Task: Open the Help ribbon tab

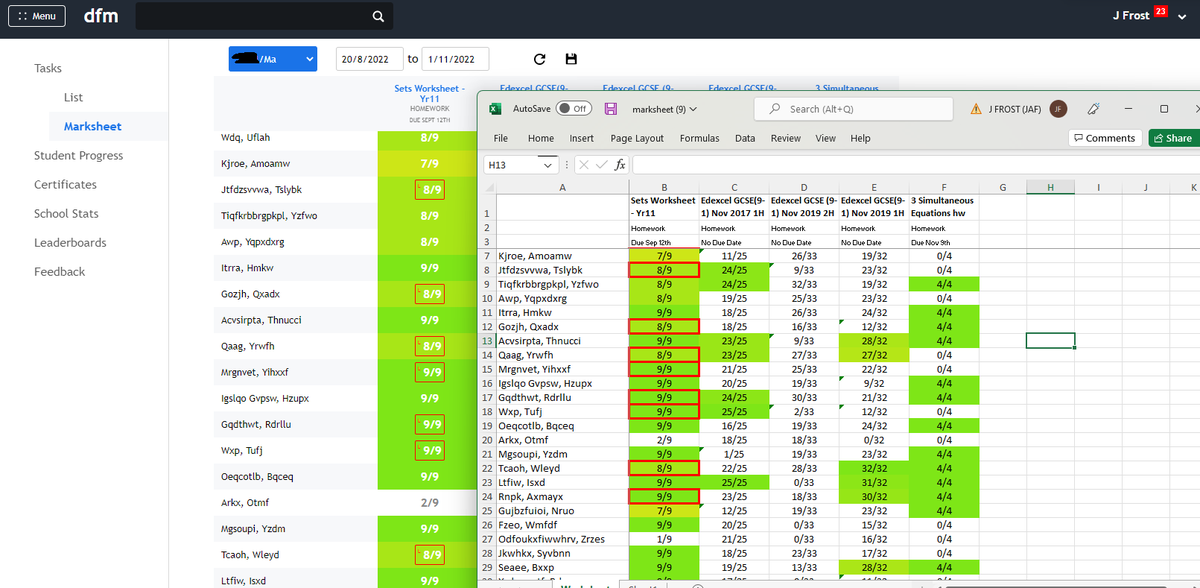Action: 860,138
